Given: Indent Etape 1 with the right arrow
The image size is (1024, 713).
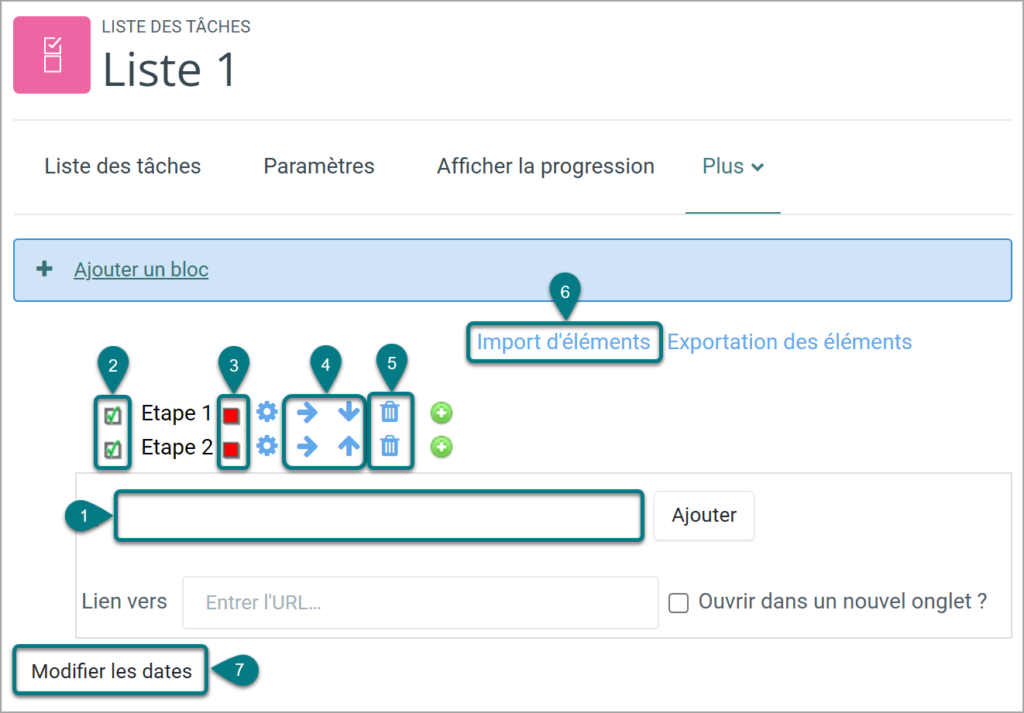Looking at the screenshot, I should tap(306, 412).
